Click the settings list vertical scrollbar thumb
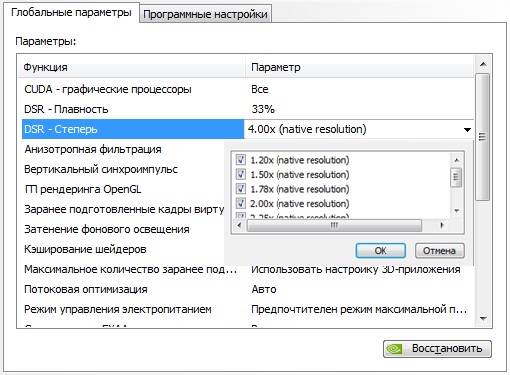 click(x=482, y=137)
